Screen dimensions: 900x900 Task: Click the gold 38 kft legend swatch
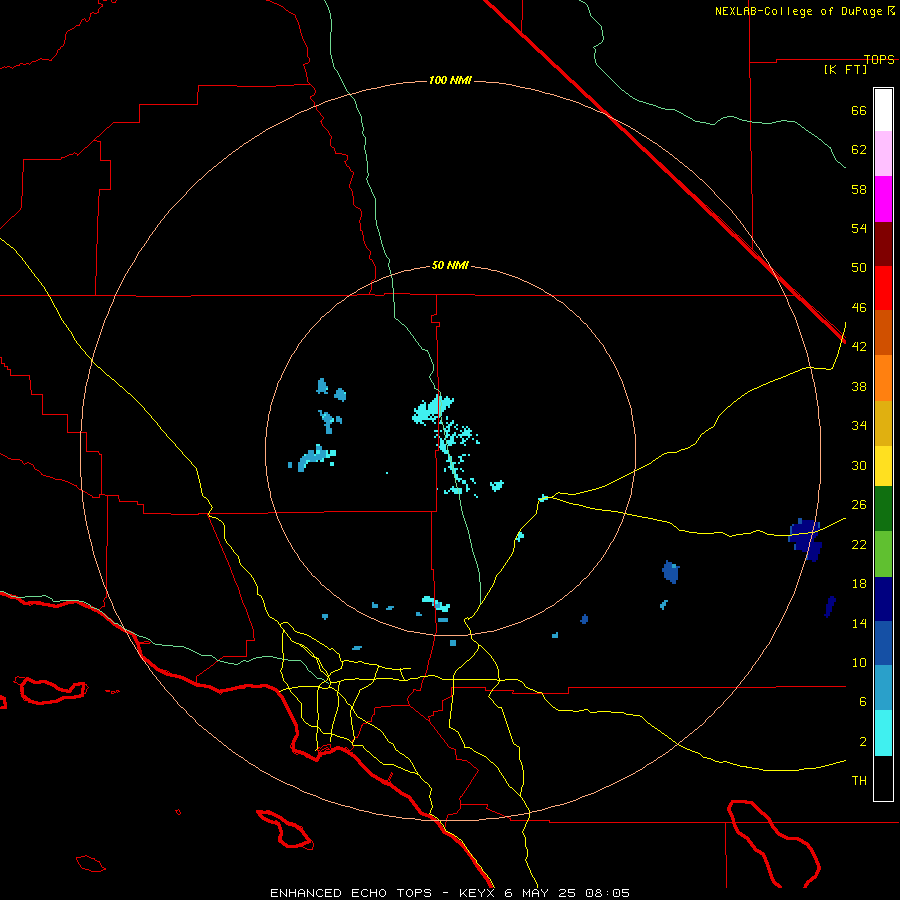point(883,423)
